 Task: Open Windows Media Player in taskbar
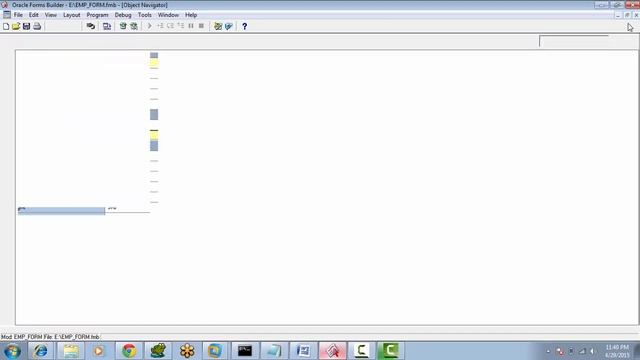pyautogui.click(x=98, y=351)
